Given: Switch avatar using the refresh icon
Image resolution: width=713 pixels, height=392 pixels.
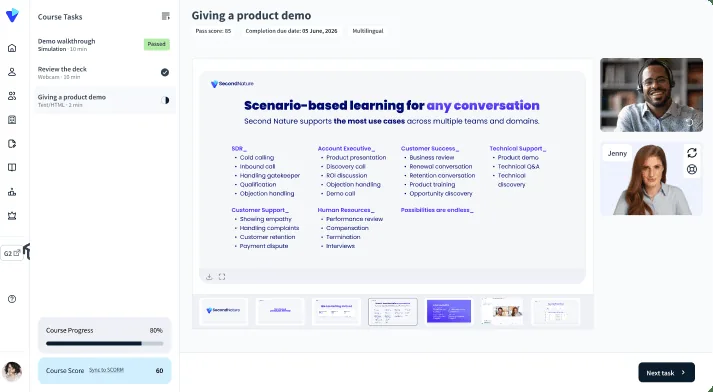Looking at the screenshot, I should click(692, 153).
